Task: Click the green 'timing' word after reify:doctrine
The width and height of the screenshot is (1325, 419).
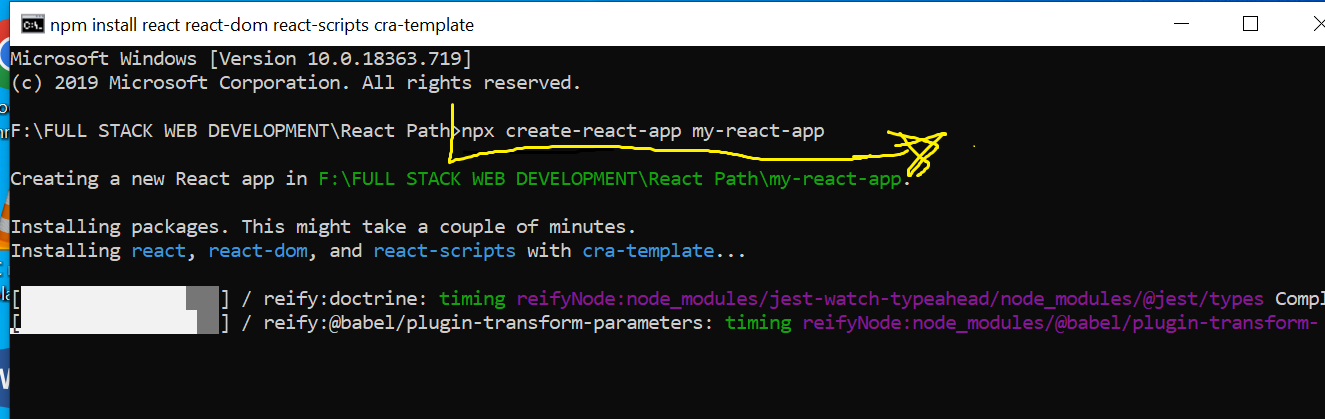Action: click(x=472, y=298)
